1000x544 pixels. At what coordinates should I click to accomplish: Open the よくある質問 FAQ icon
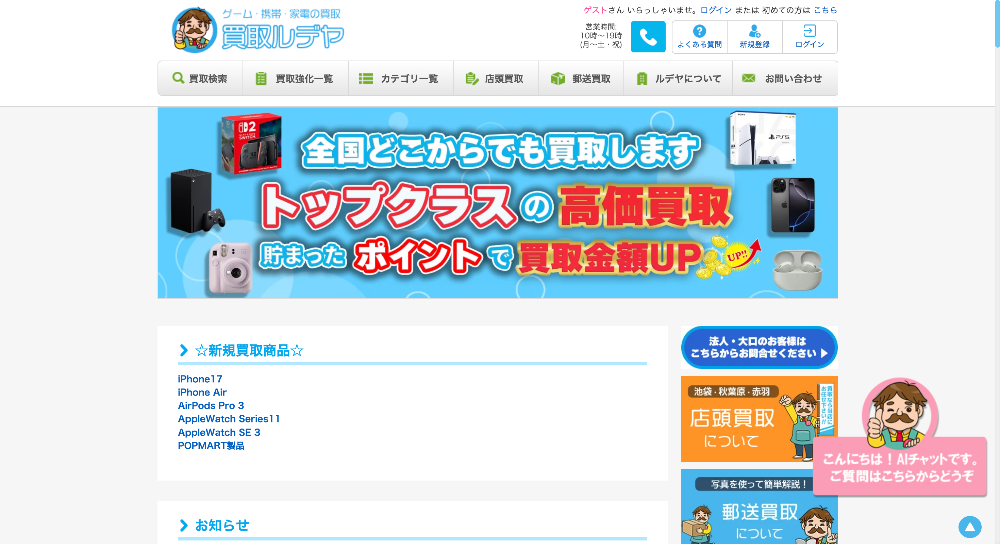click(x=699, y=37)
